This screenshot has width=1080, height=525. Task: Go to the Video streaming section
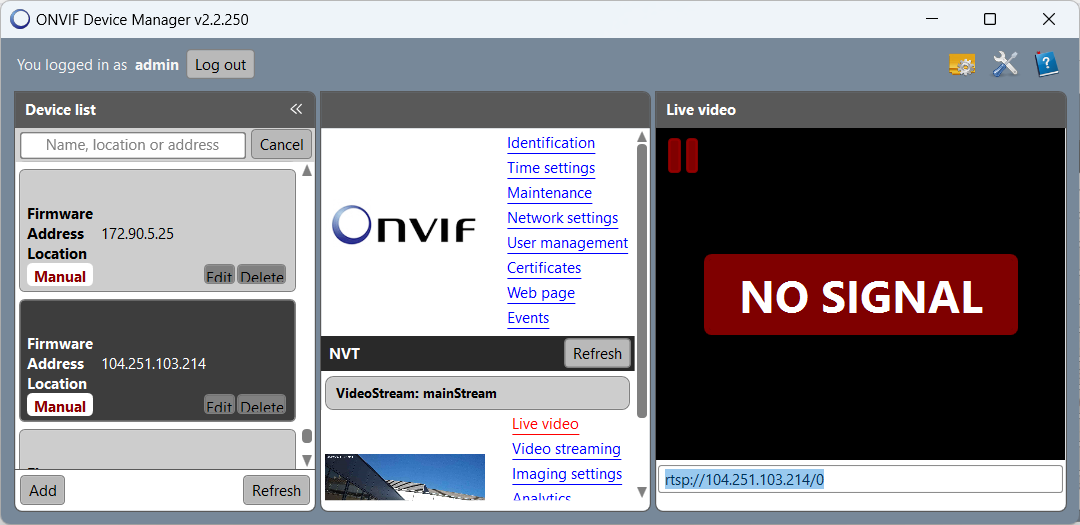[x=566, y=449]
